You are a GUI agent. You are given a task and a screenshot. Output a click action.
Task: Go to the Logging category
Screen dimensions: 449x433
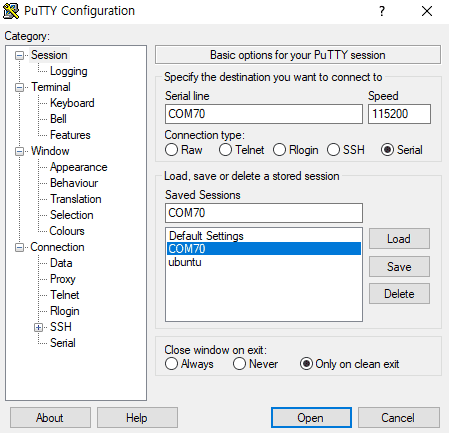click(69, 71)
